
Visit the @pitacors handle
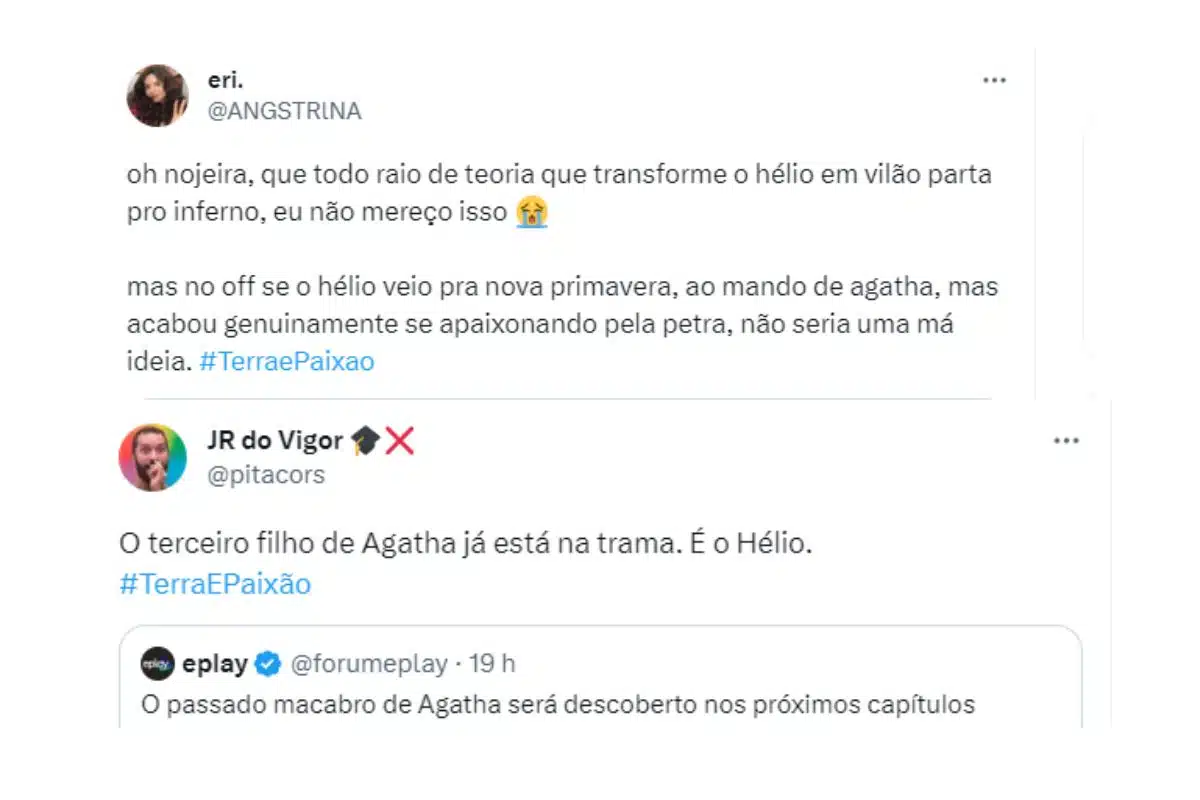(265, 475)
